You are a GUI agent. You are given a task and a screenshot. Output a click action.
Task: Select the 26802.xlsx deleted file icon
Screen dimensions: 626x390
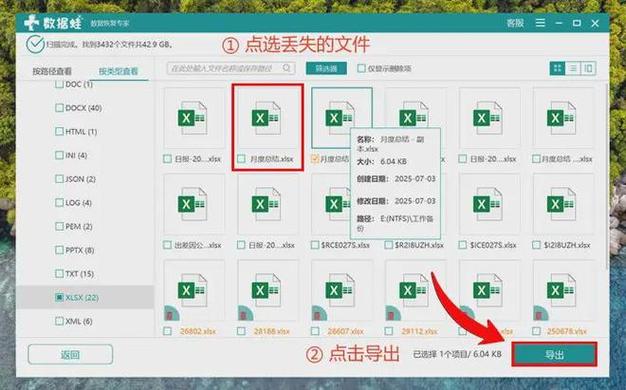click(193, 291)
